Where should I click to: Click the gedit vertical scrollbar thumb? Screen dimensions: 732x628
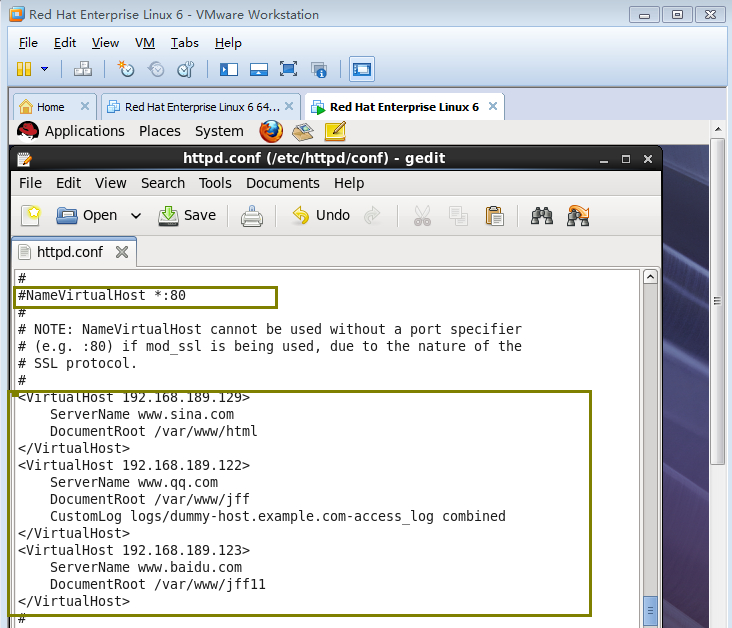point(650,611)
